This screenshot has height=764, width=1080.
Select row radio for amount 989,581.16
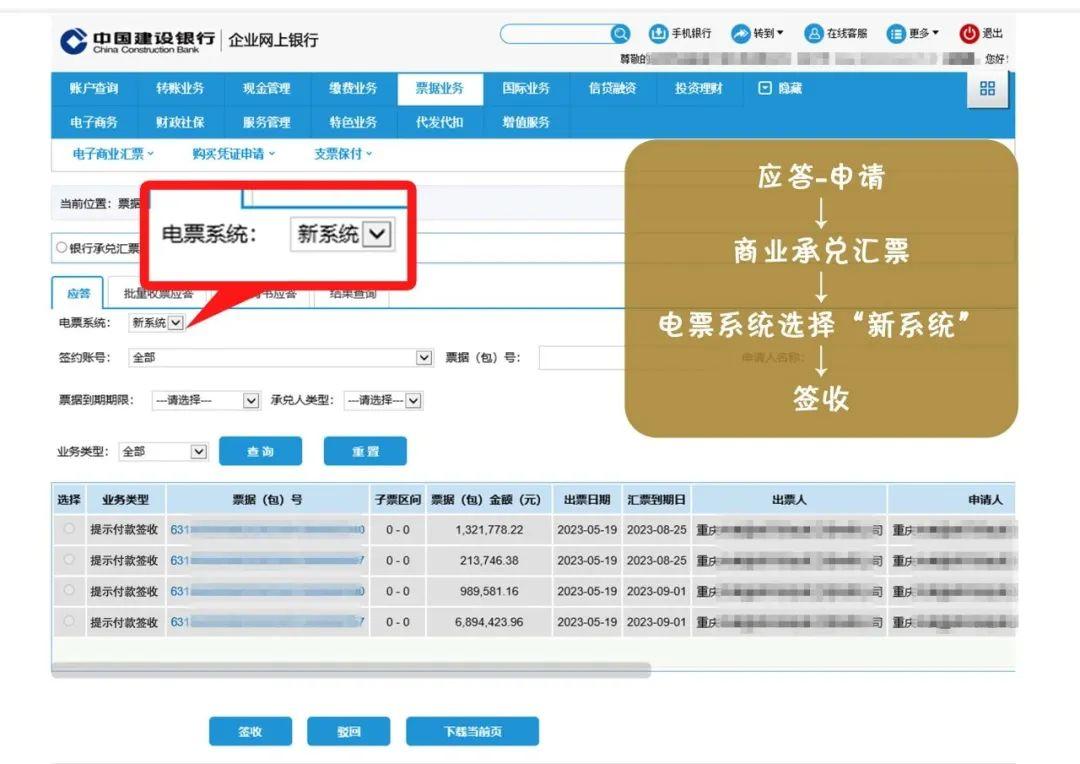69,590
